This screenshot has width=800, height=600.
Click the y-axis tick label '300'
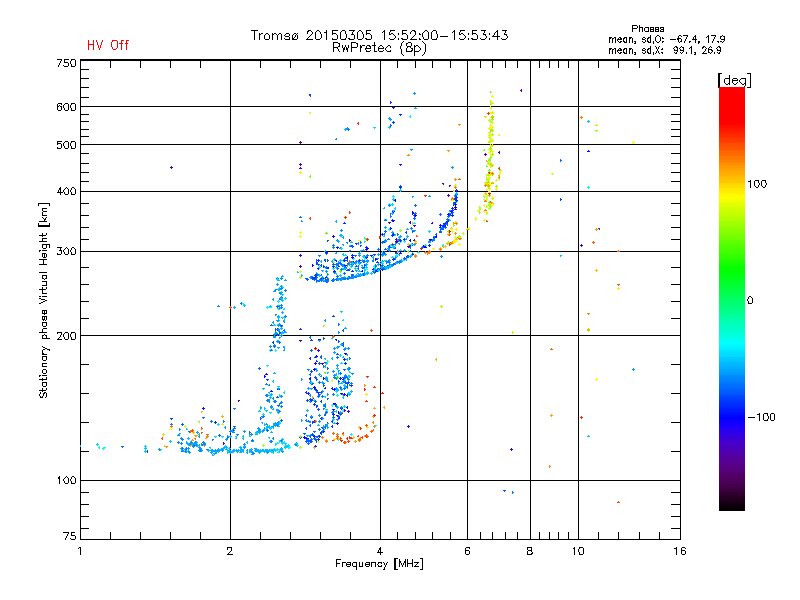pos(66,252)
